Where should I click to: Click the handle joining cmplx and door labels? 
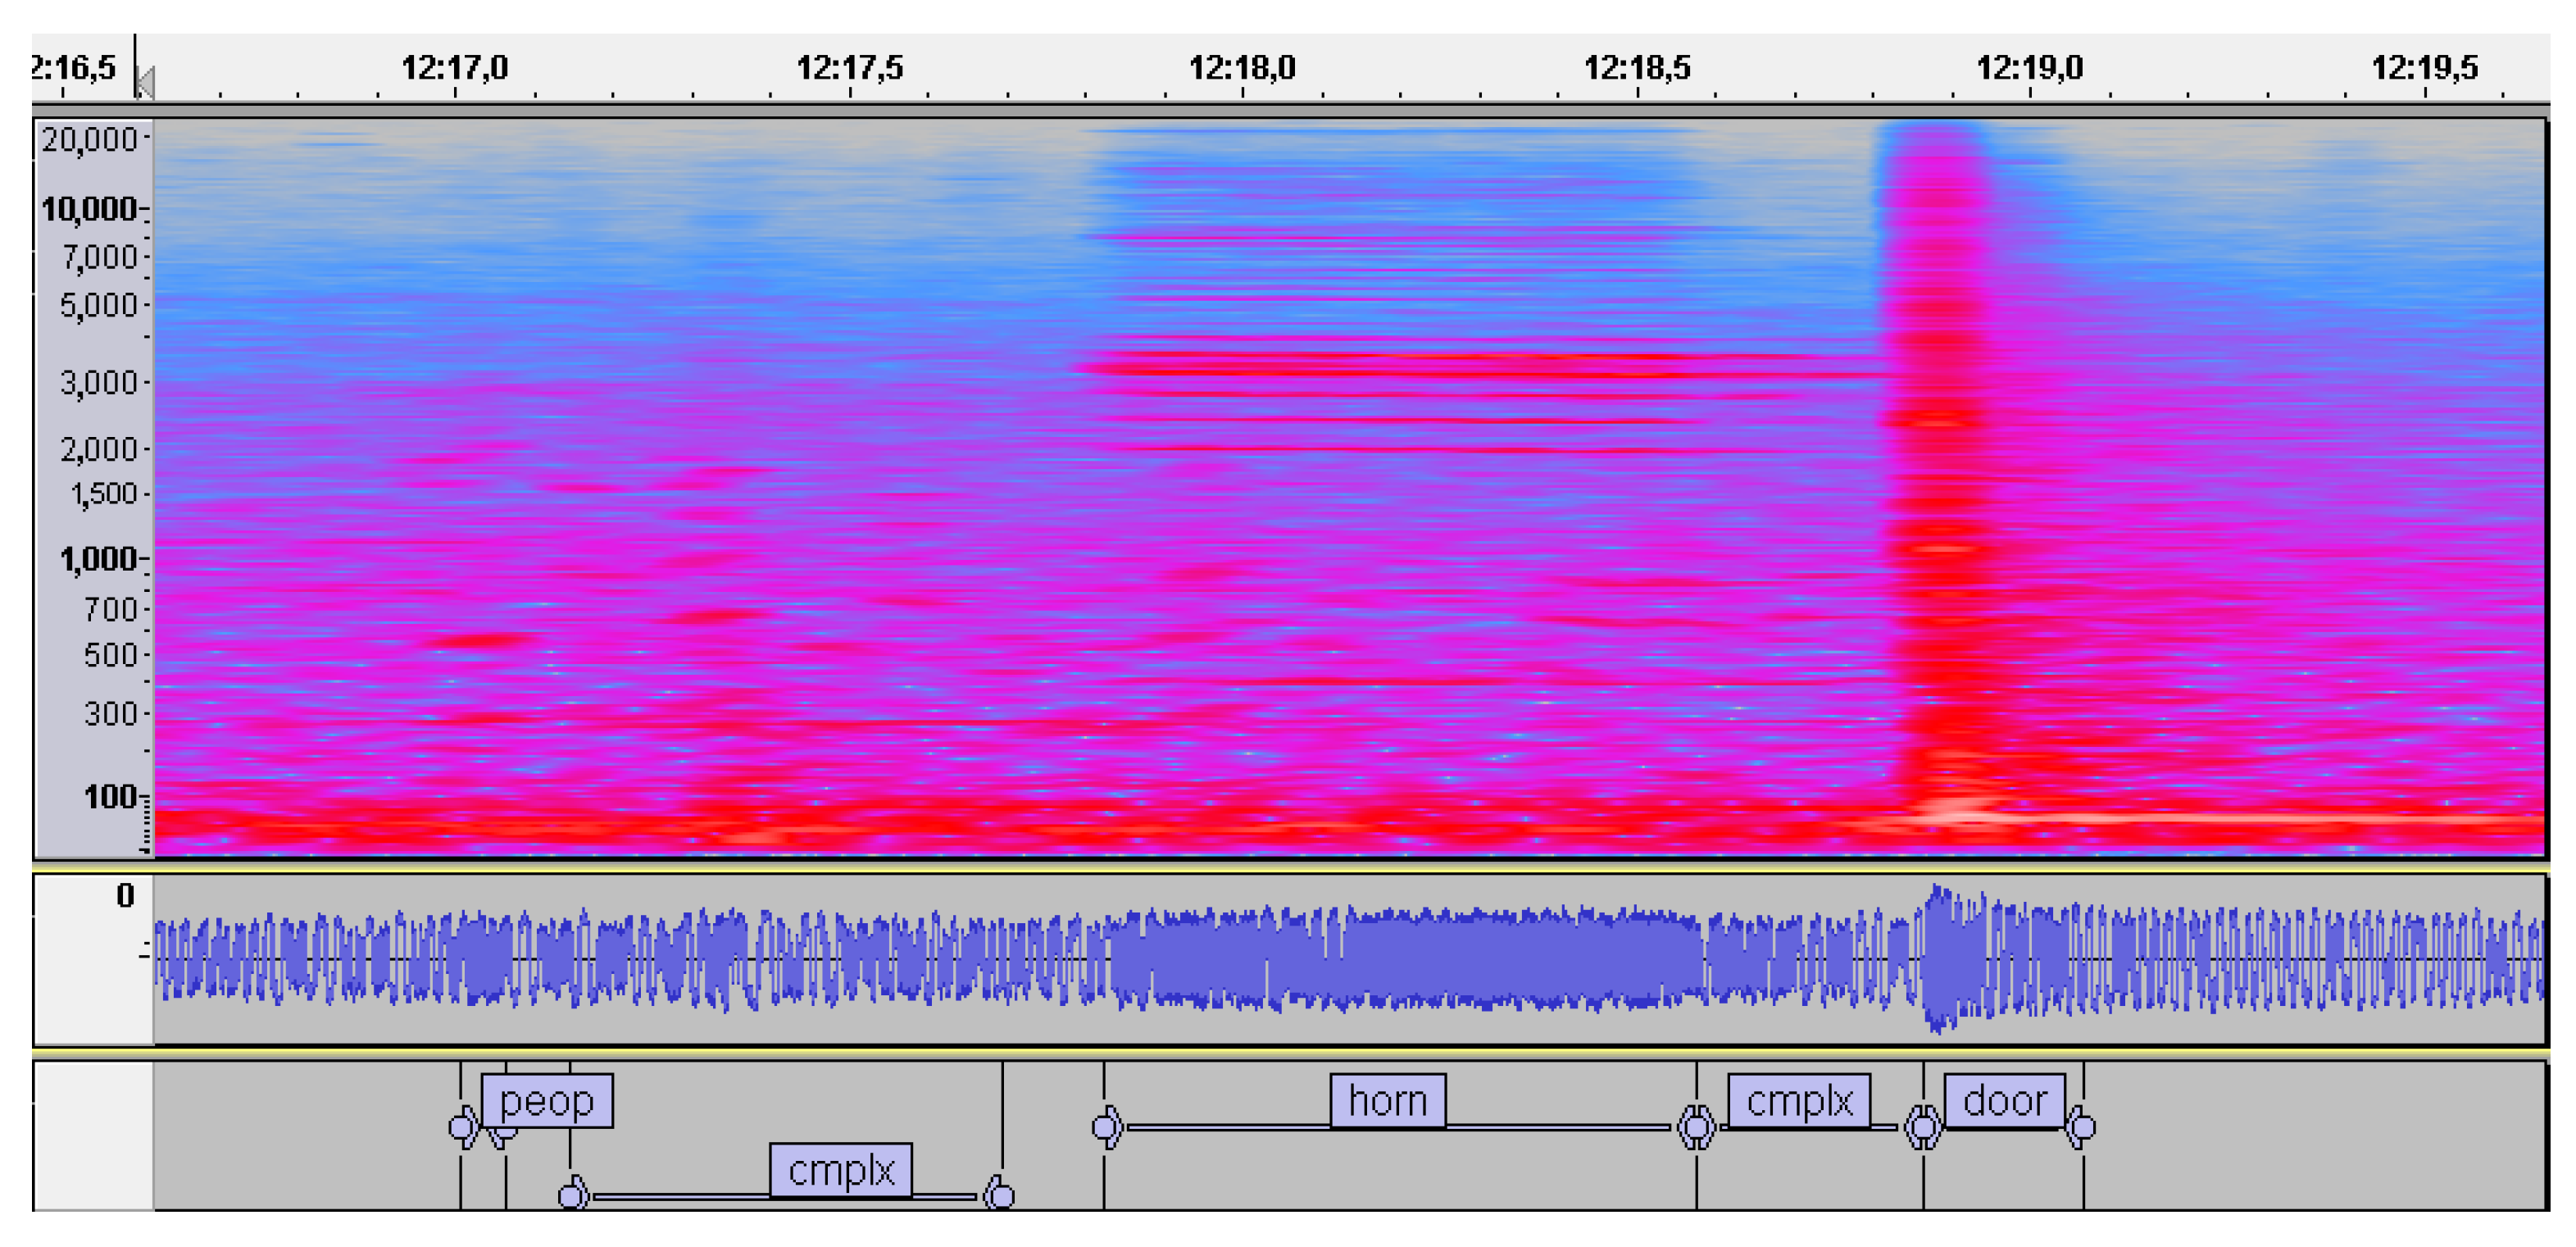(1922, 1128)
